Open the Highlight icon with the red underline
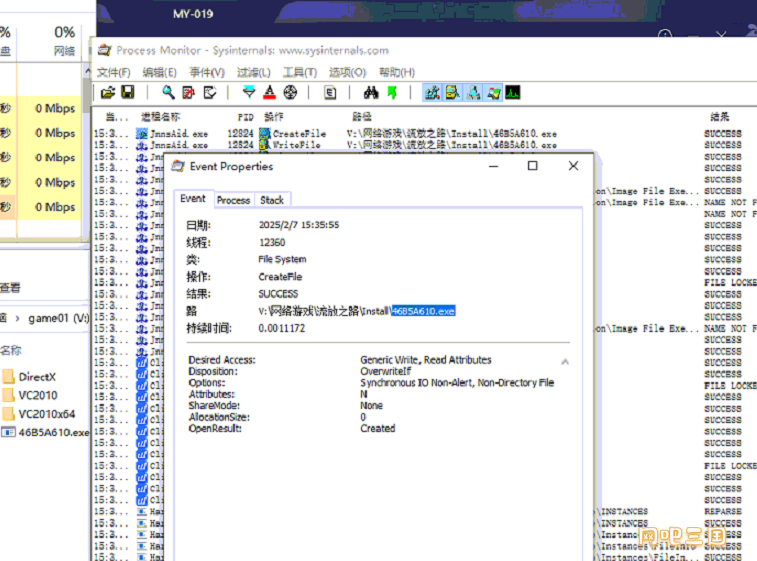This screenshot has width=757, height=561. point(269,92)
